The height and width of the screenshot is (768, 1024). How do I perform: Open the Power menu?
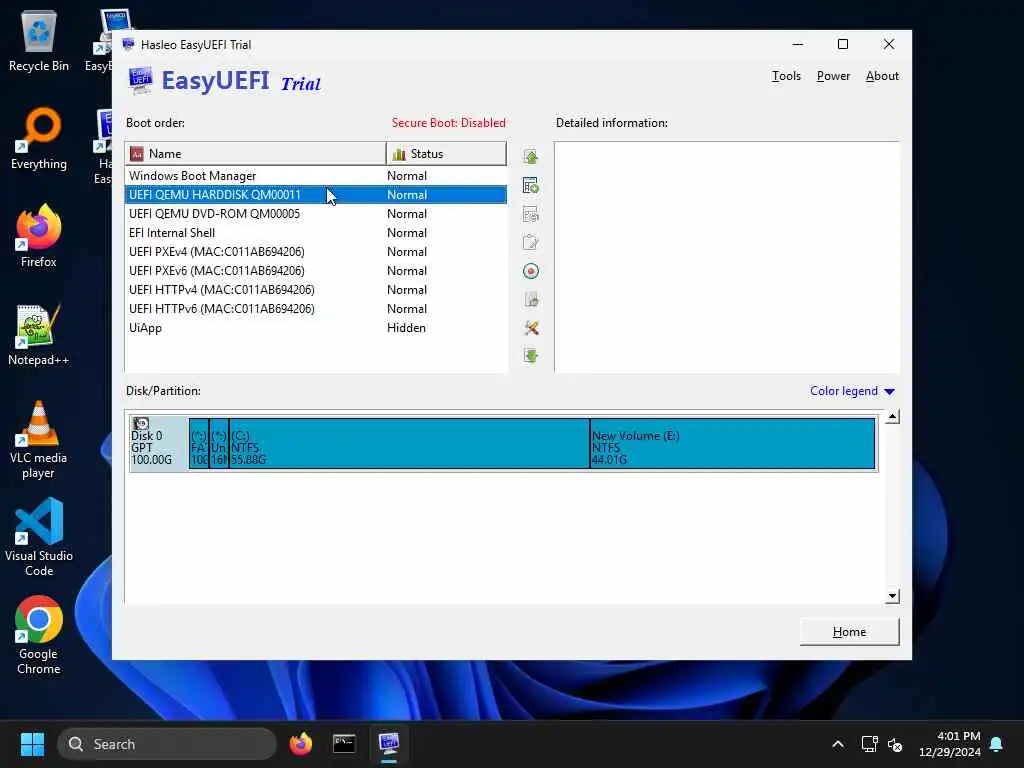point(833,76)
